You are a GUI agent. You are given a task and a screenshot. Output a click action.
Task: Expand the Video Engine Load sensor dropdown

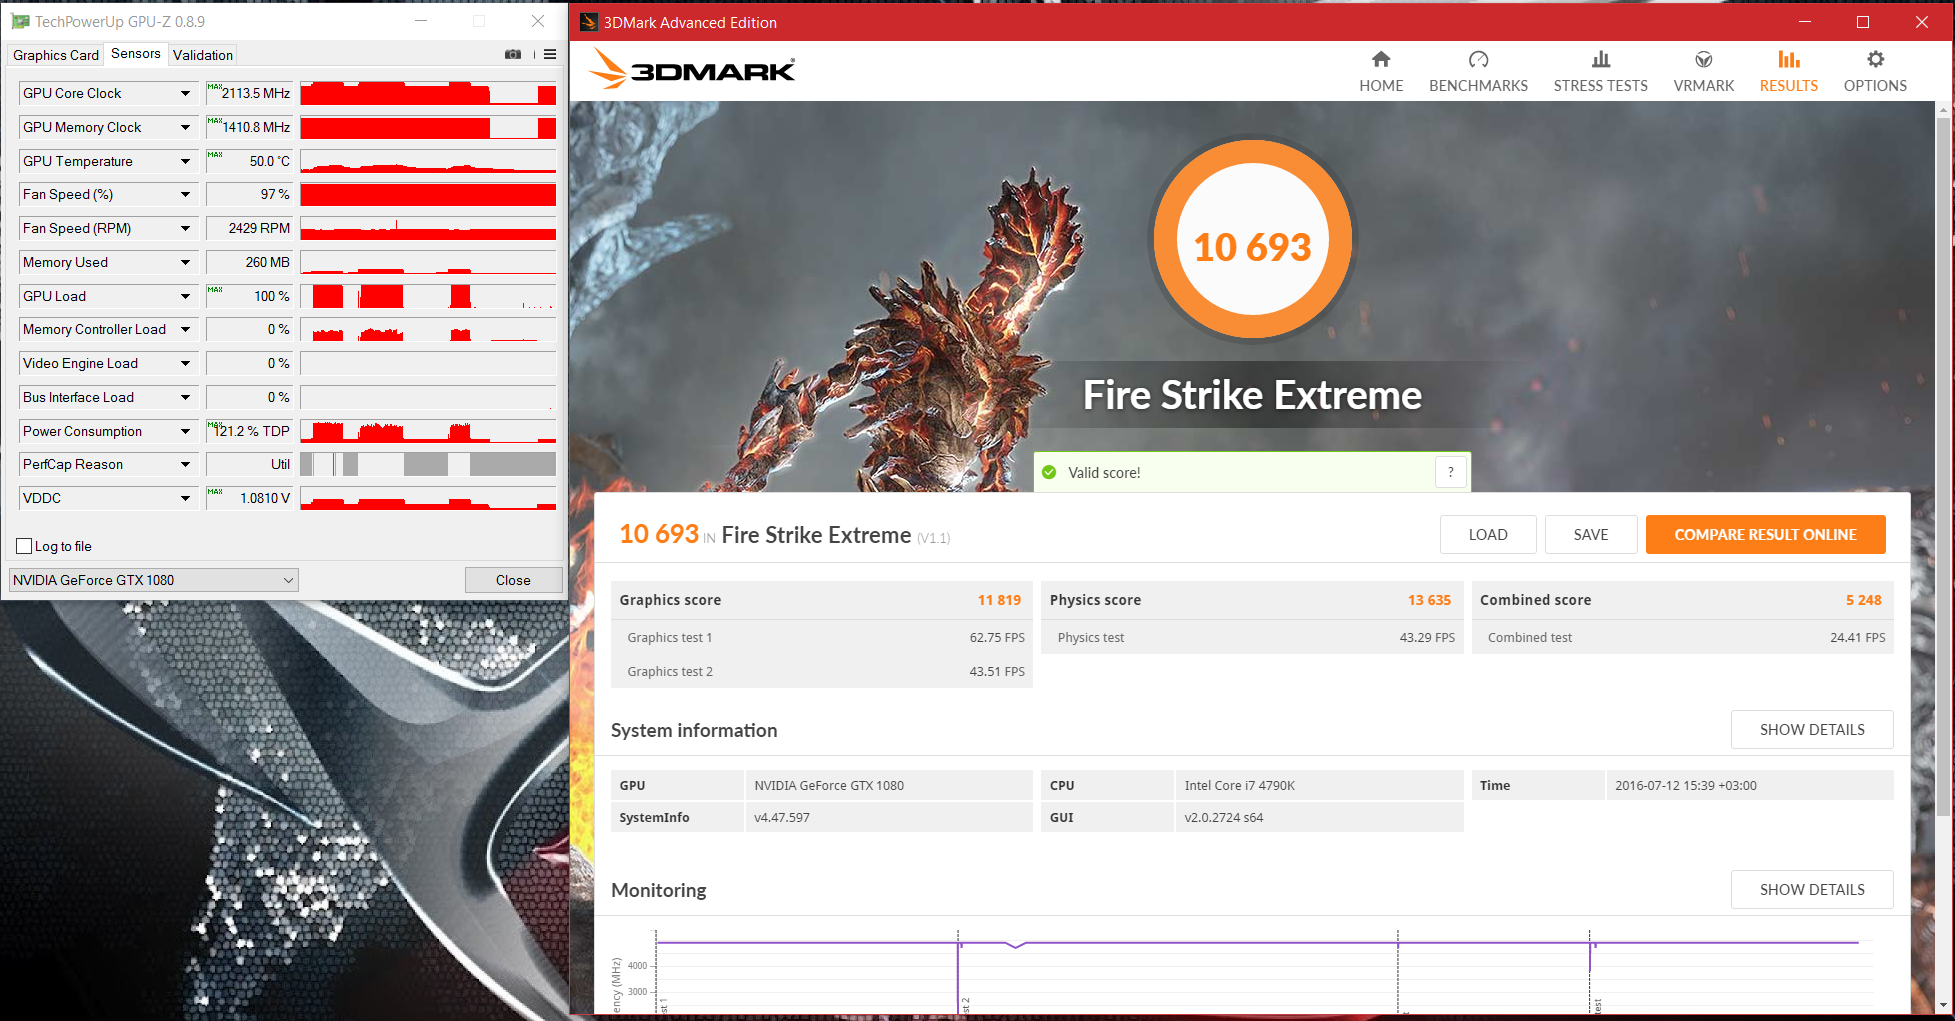[185, 363]
